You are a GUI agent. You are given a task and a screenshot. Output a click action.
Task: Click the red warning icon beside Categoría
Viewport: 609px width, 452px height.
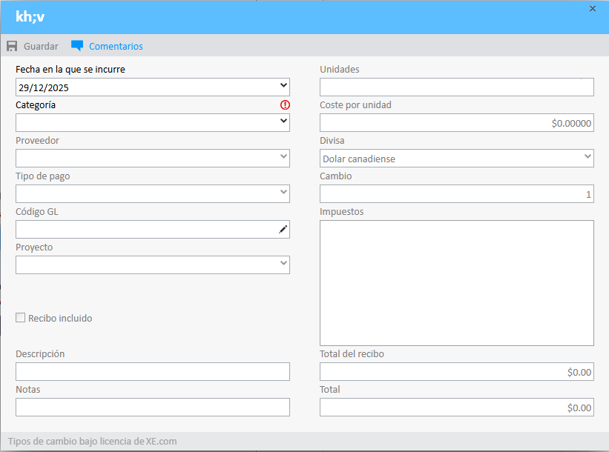pos(284,105)
